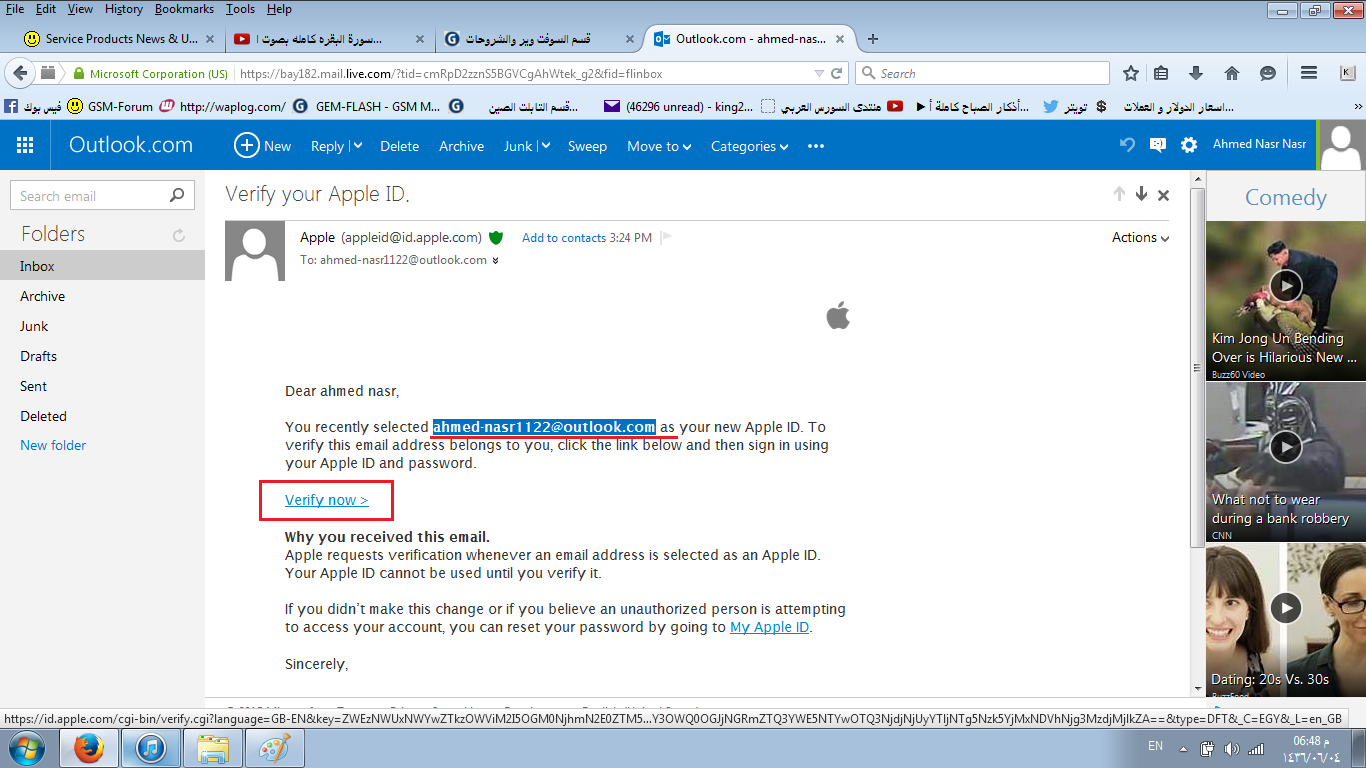Click the Windows Start button
This screenshot has height=768, width=1366.
26,748
